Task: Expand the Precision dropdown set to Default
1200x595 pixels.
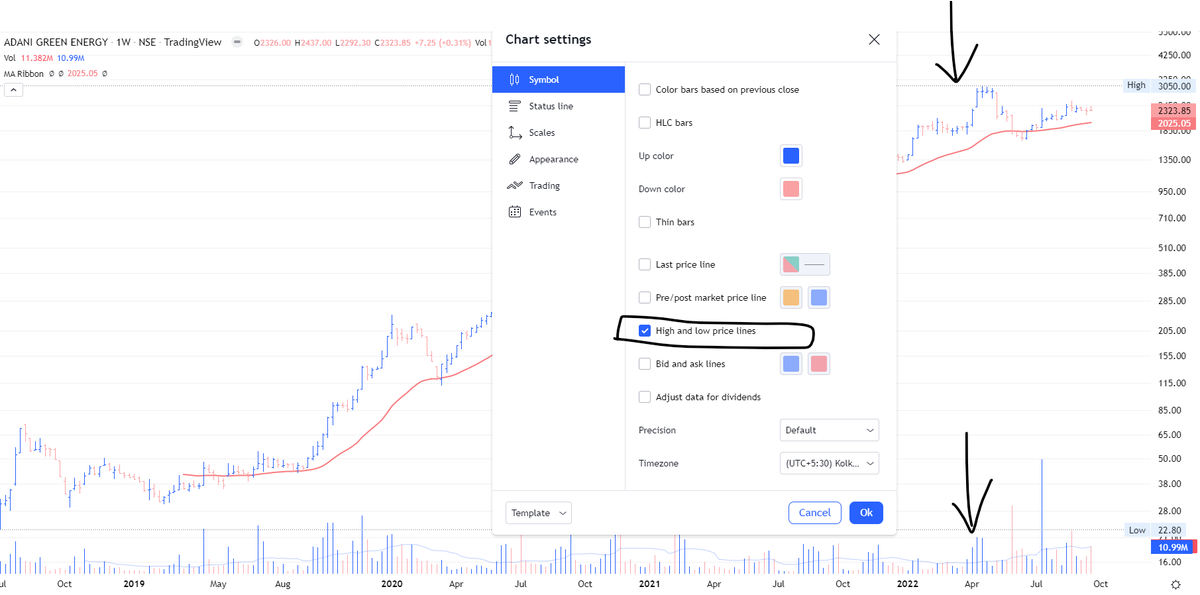Action: pyautogui.click(x=829, y=430)
